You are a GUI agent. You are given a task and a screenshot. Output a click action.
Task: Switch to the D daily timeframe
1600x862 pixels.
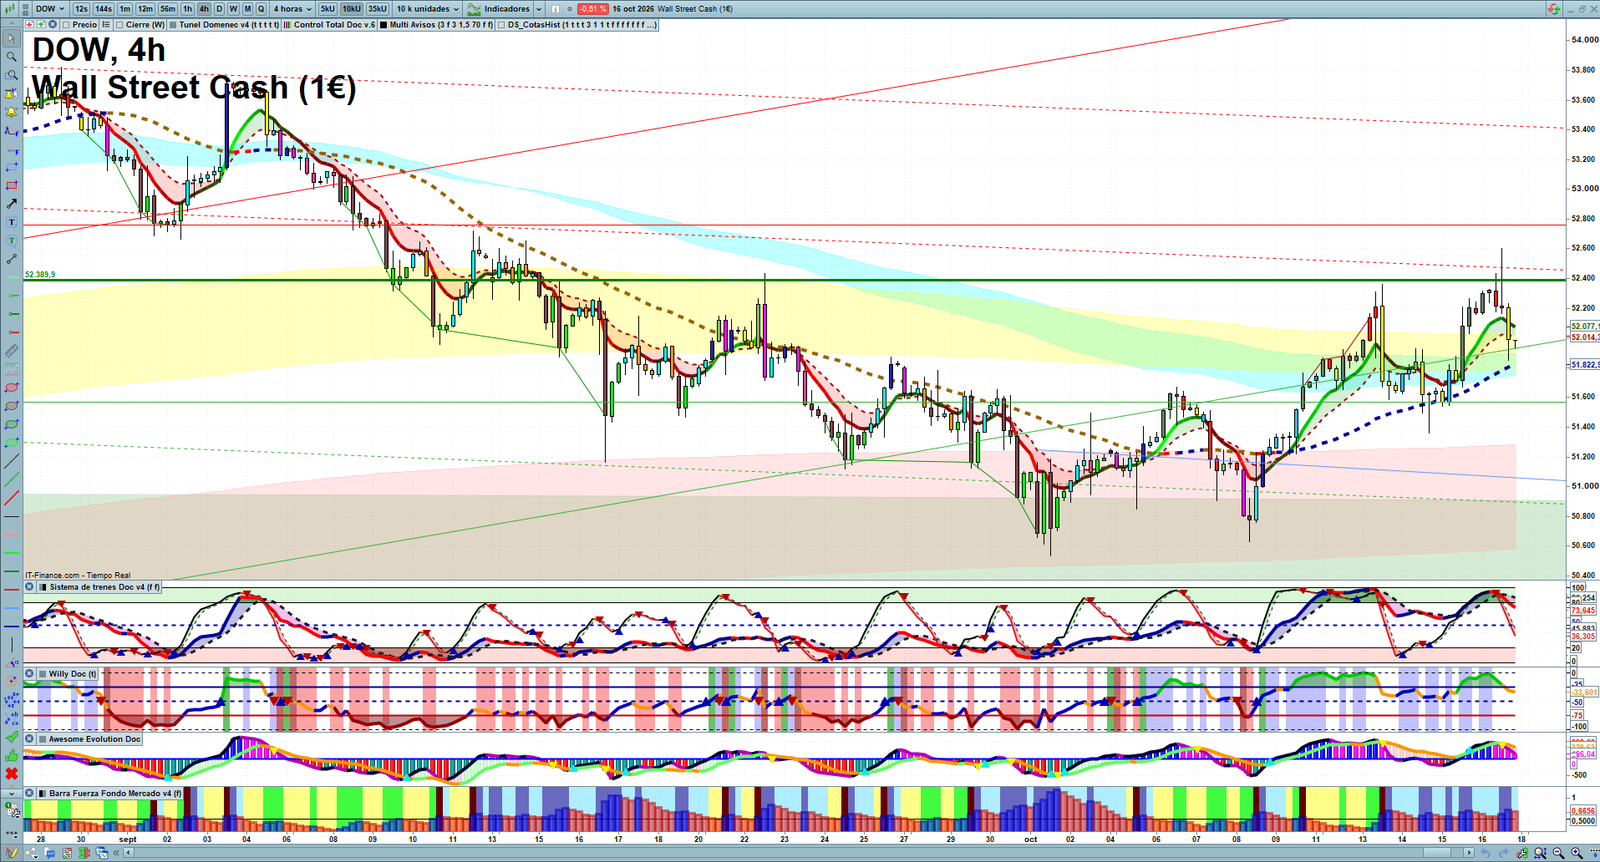tap(219, 9)
